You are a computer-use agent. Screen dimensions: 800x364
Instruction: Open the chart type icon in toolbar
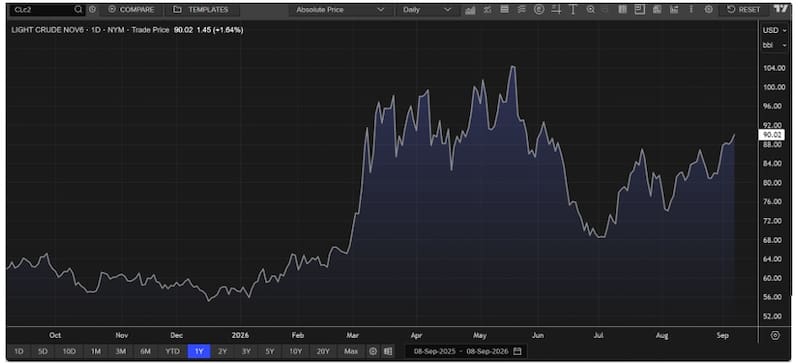click(470, 10)
